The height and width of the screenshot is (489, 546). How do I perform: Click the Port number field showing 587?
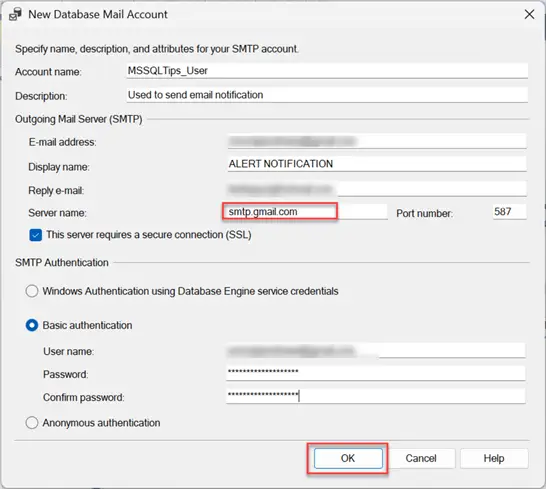509,212
